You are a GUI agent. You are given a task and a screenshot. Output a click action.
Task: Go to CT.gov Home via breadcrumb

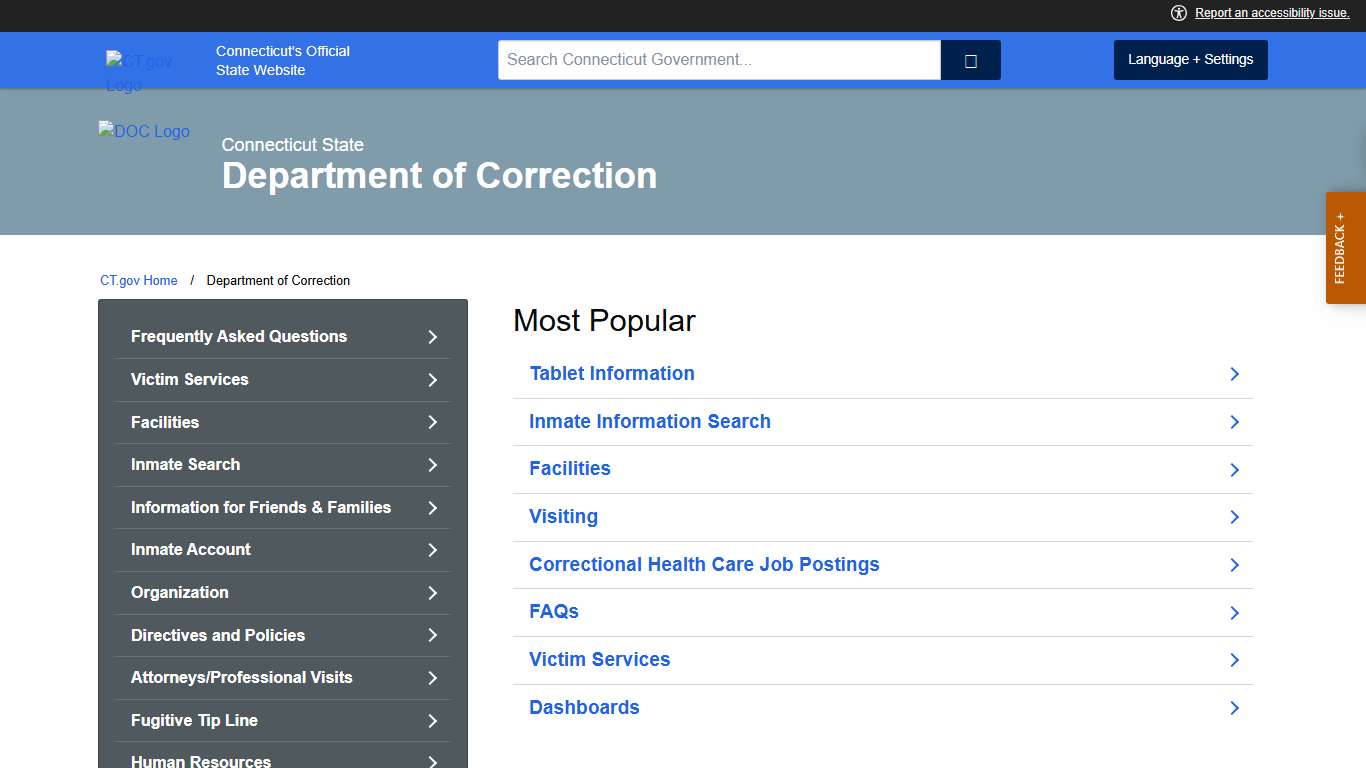coord(138,280)
